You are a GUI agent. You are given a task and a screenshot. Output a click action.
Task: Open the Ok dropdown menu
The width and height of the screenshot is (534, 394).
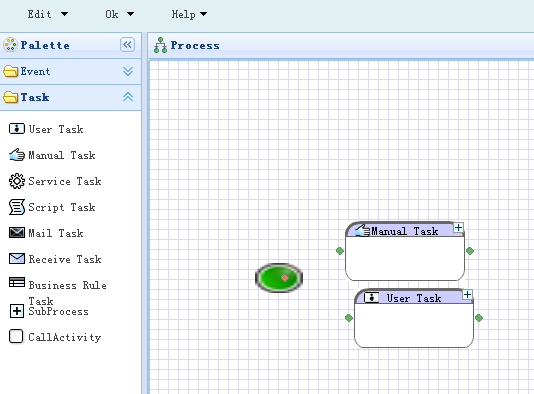tap(119, 14)
